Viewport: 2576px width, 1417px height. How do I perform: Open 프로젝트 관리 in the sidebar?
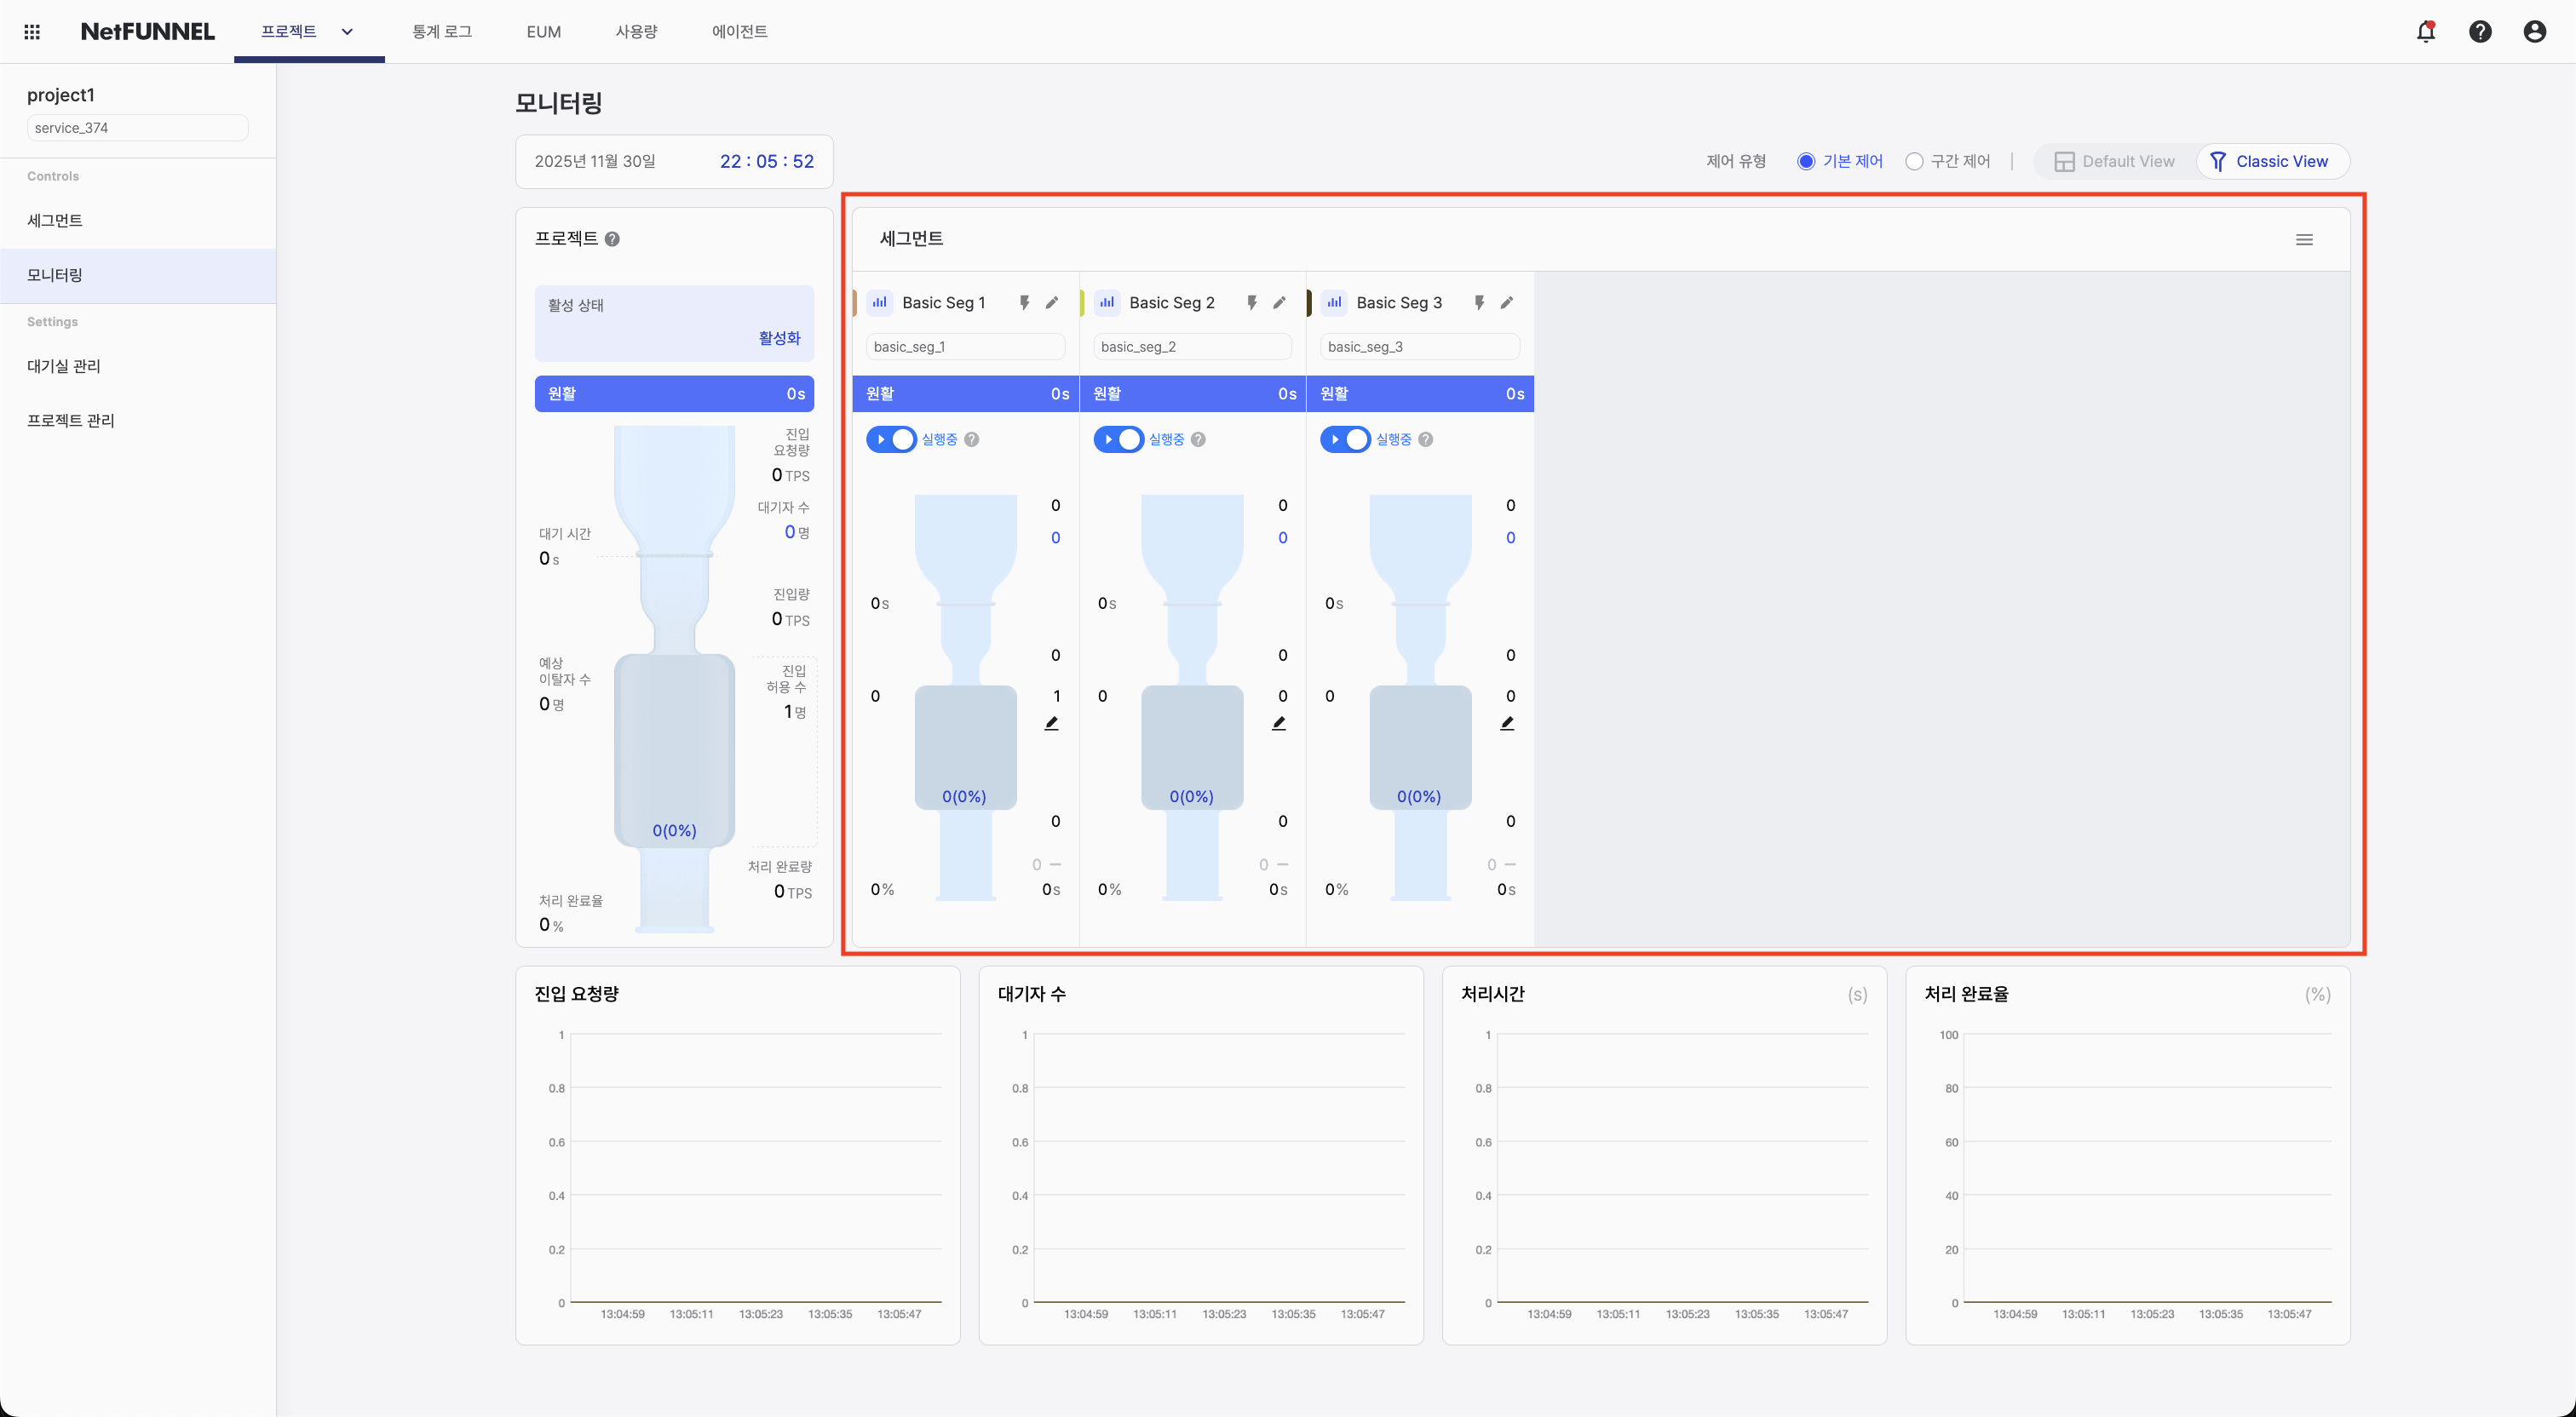[70, 420]
